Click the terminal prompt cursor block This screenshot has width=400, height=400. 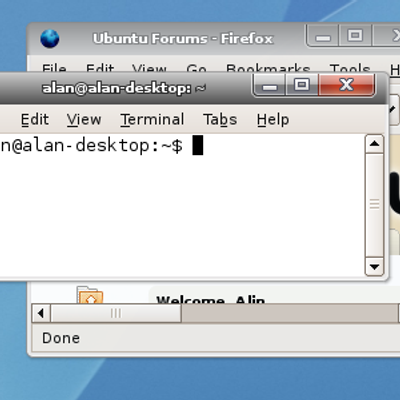198,145
